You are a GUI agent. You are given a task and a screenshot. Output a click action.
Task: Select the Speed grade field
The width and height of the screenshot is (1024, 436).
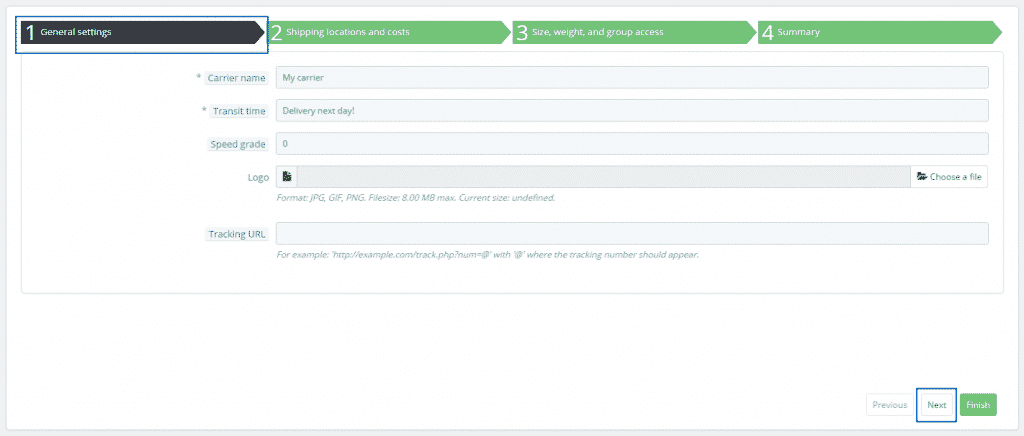pyautogui.click(x=632, y=144)
